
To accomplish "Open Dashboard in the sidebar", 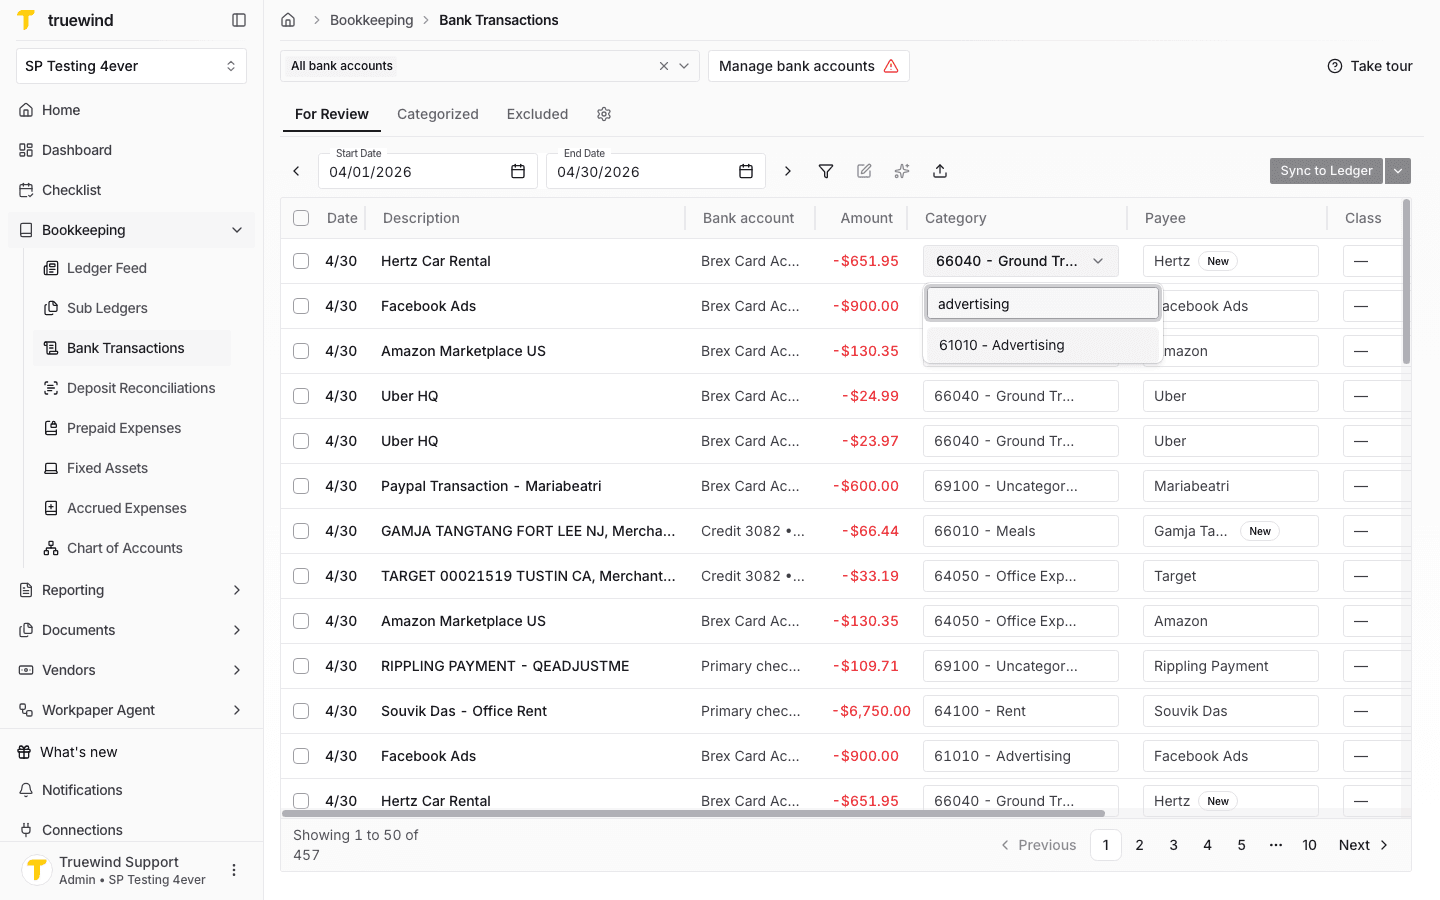I will point(131,150).
